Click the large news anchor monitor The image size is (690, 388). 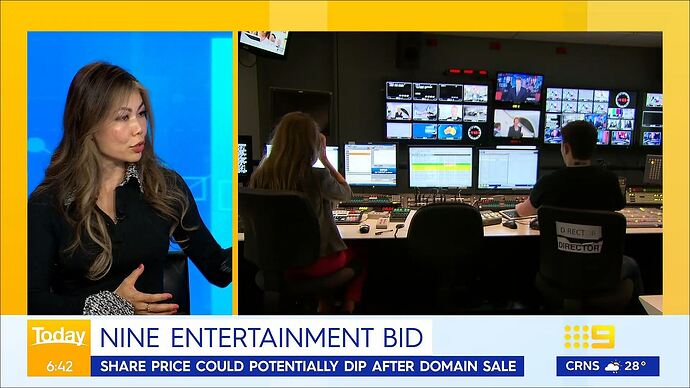519,88
